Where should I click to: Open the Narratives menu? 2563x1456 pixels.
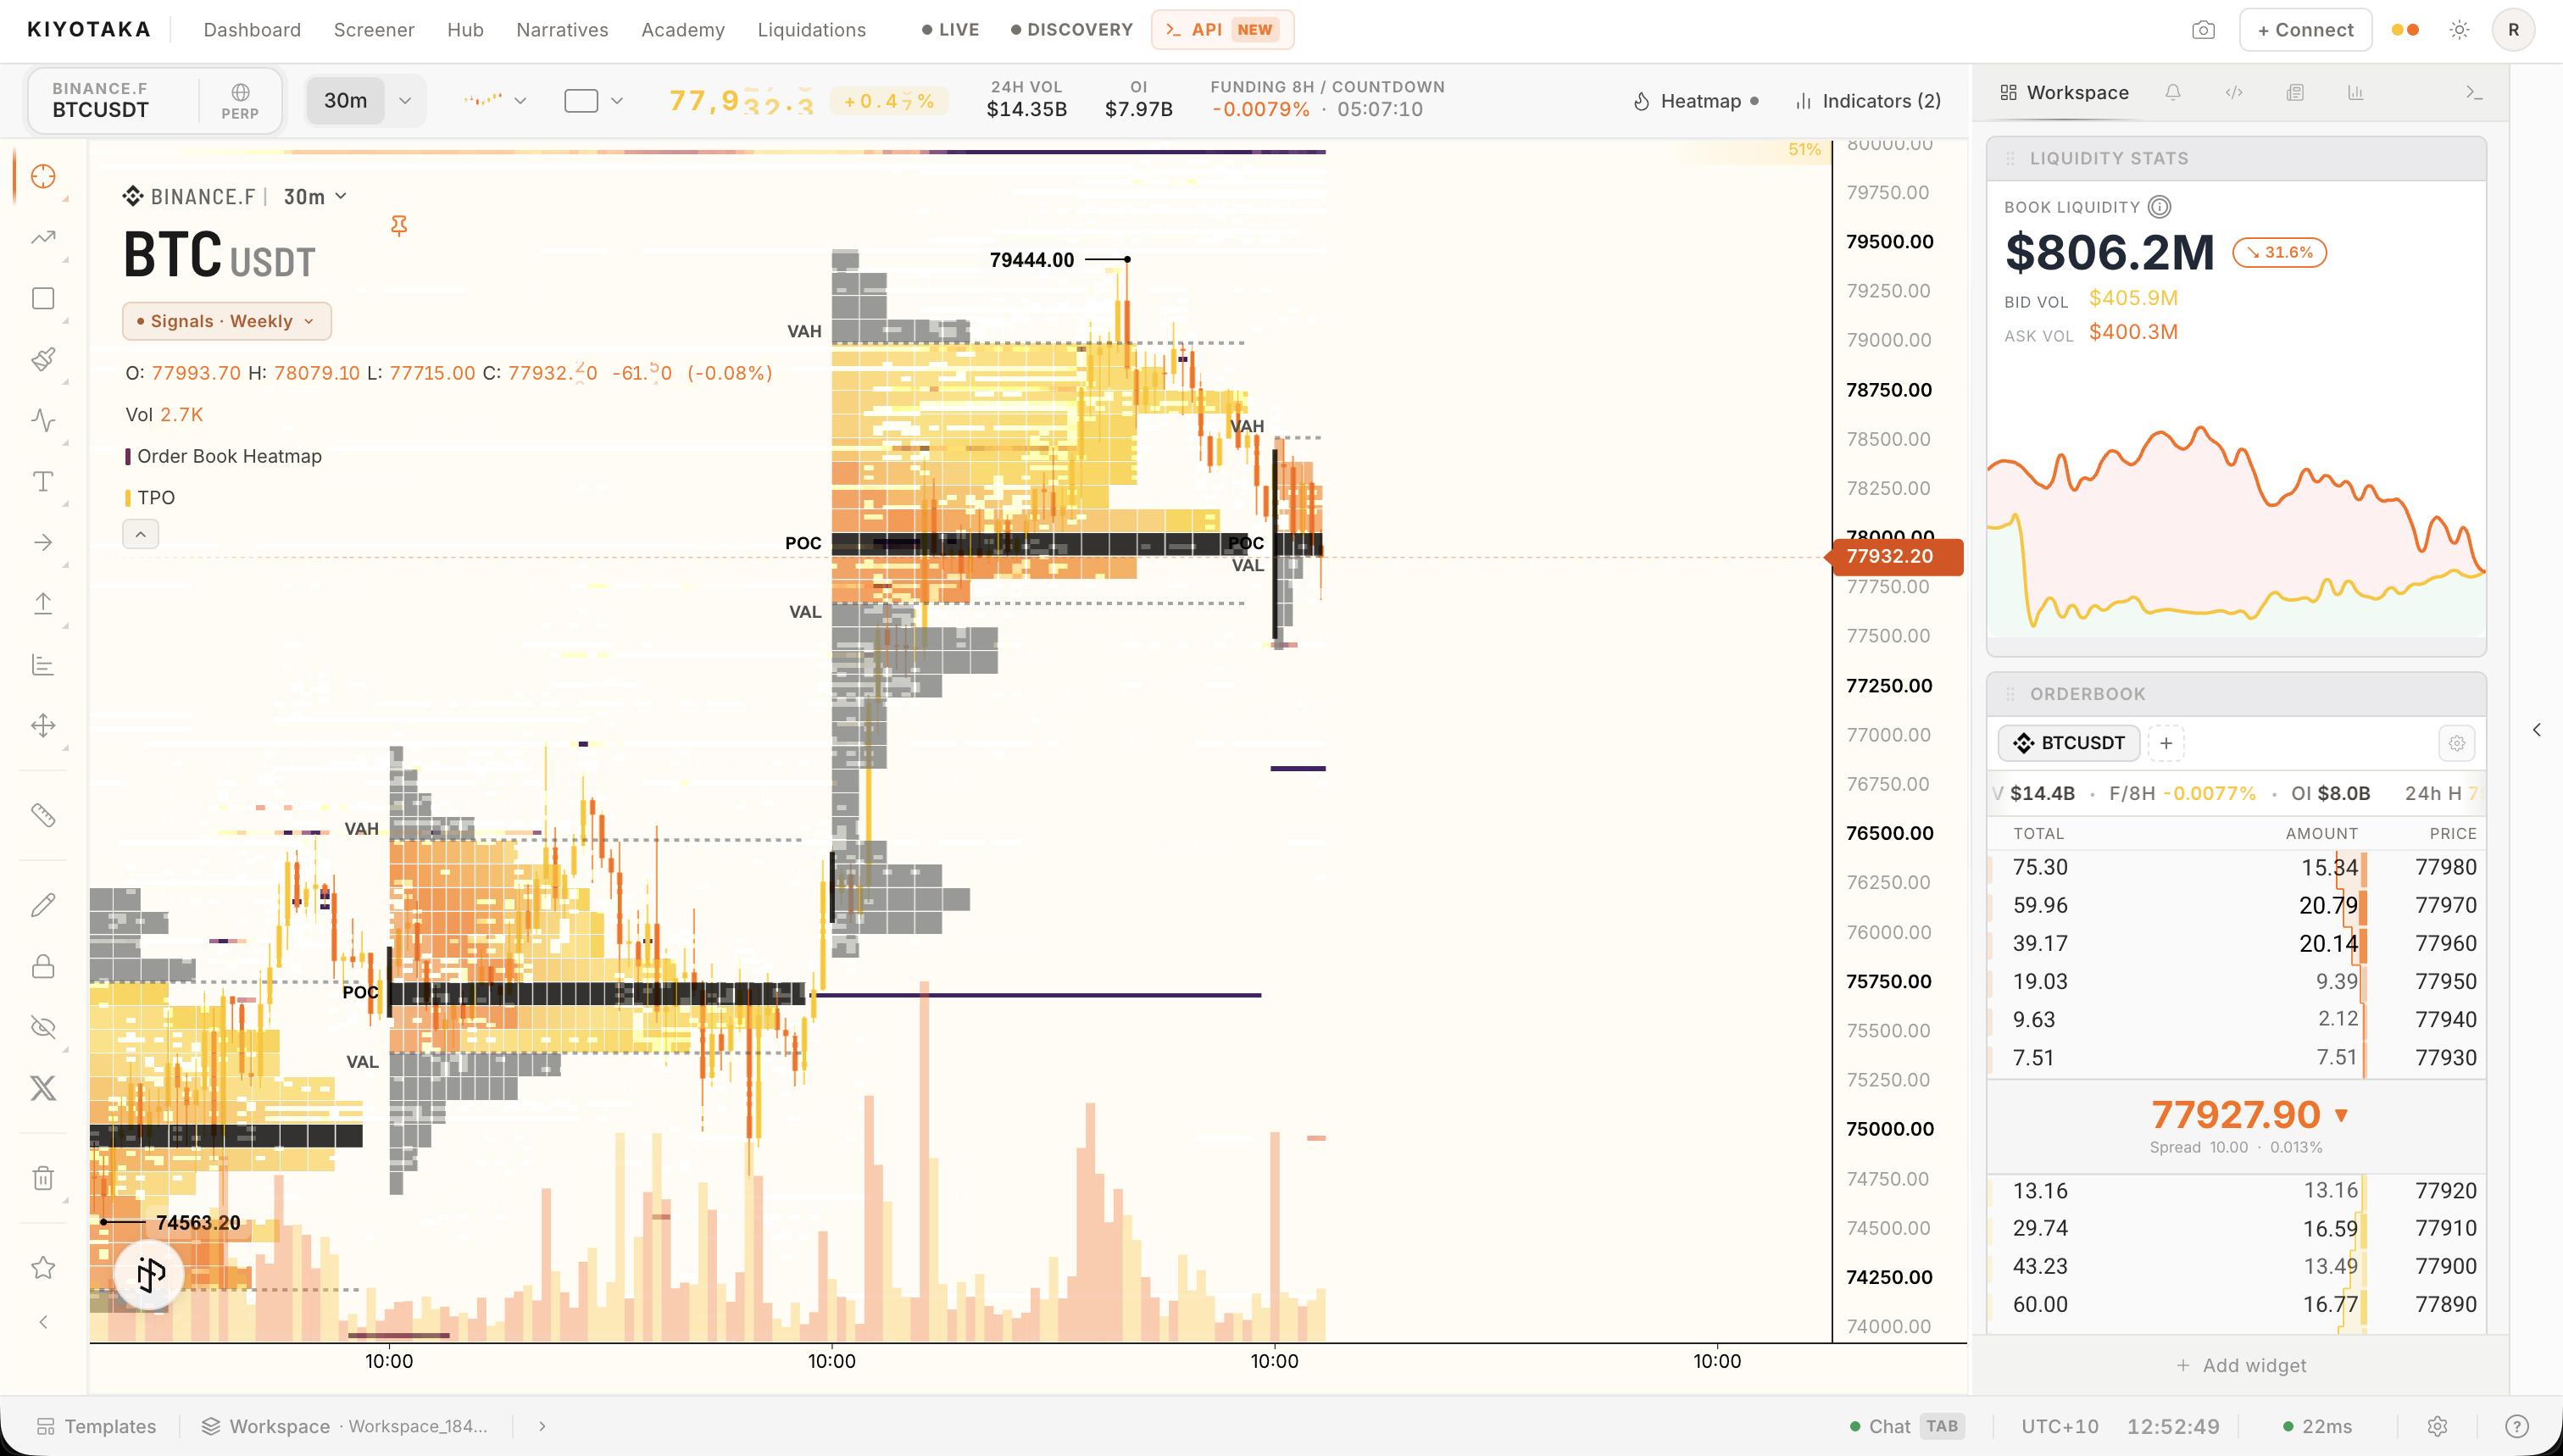(562, 30)
